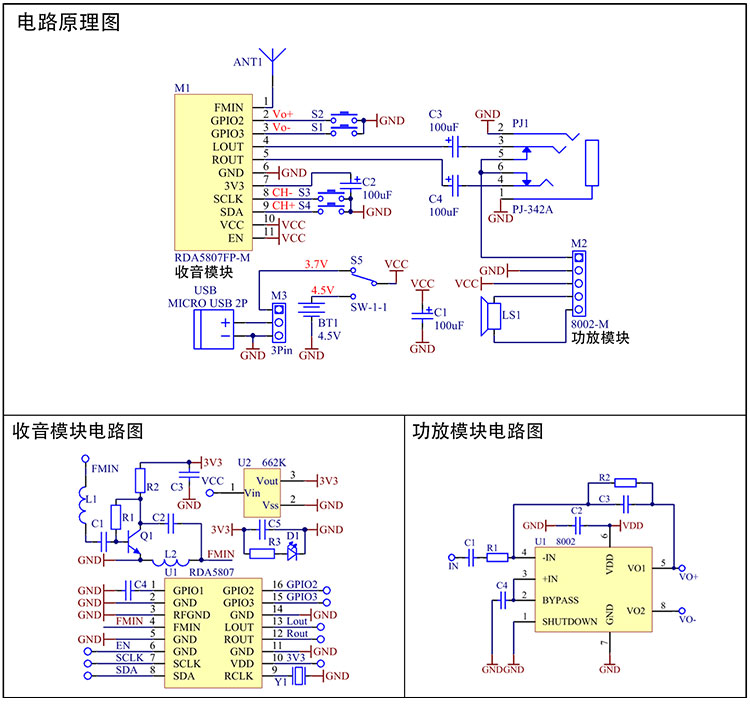This screenshot has width=750, height=705.
Task: Click the S2 Vo+ push button
Action: [x=347, y=115]
